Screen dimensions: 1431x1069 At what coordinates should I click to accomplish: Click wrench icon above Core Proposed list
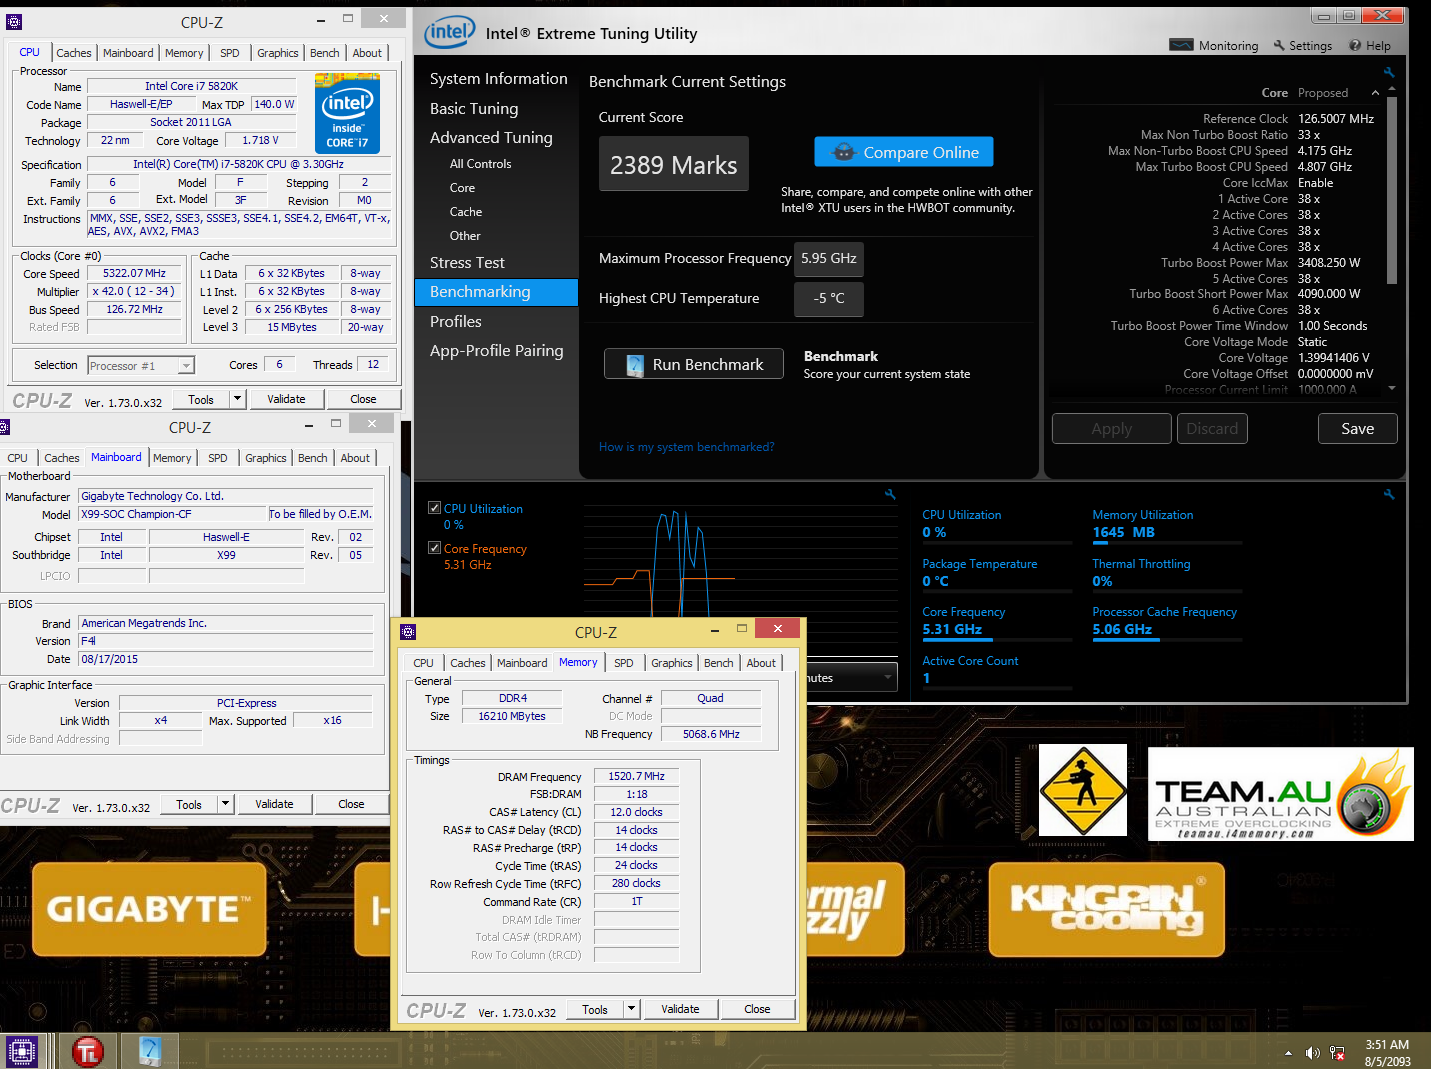[1389, 72]
